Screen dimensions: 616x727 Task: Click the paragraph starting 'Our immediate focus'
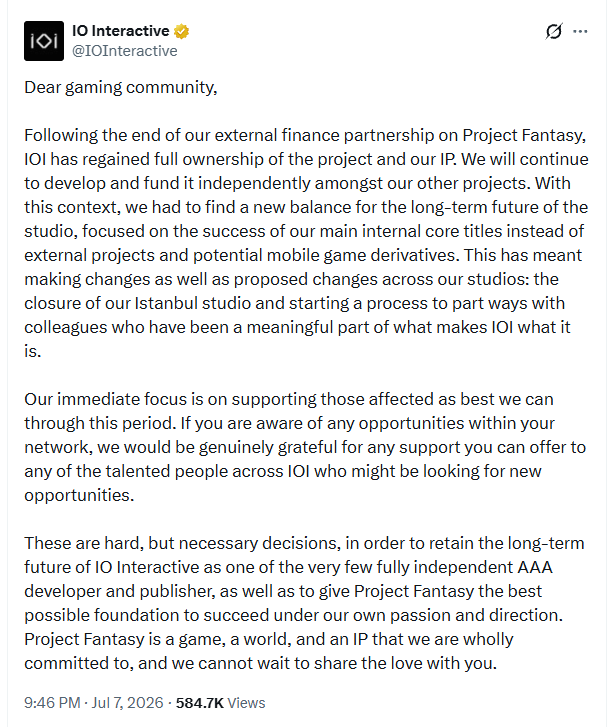pyautogui.click(x=305, y=447)
